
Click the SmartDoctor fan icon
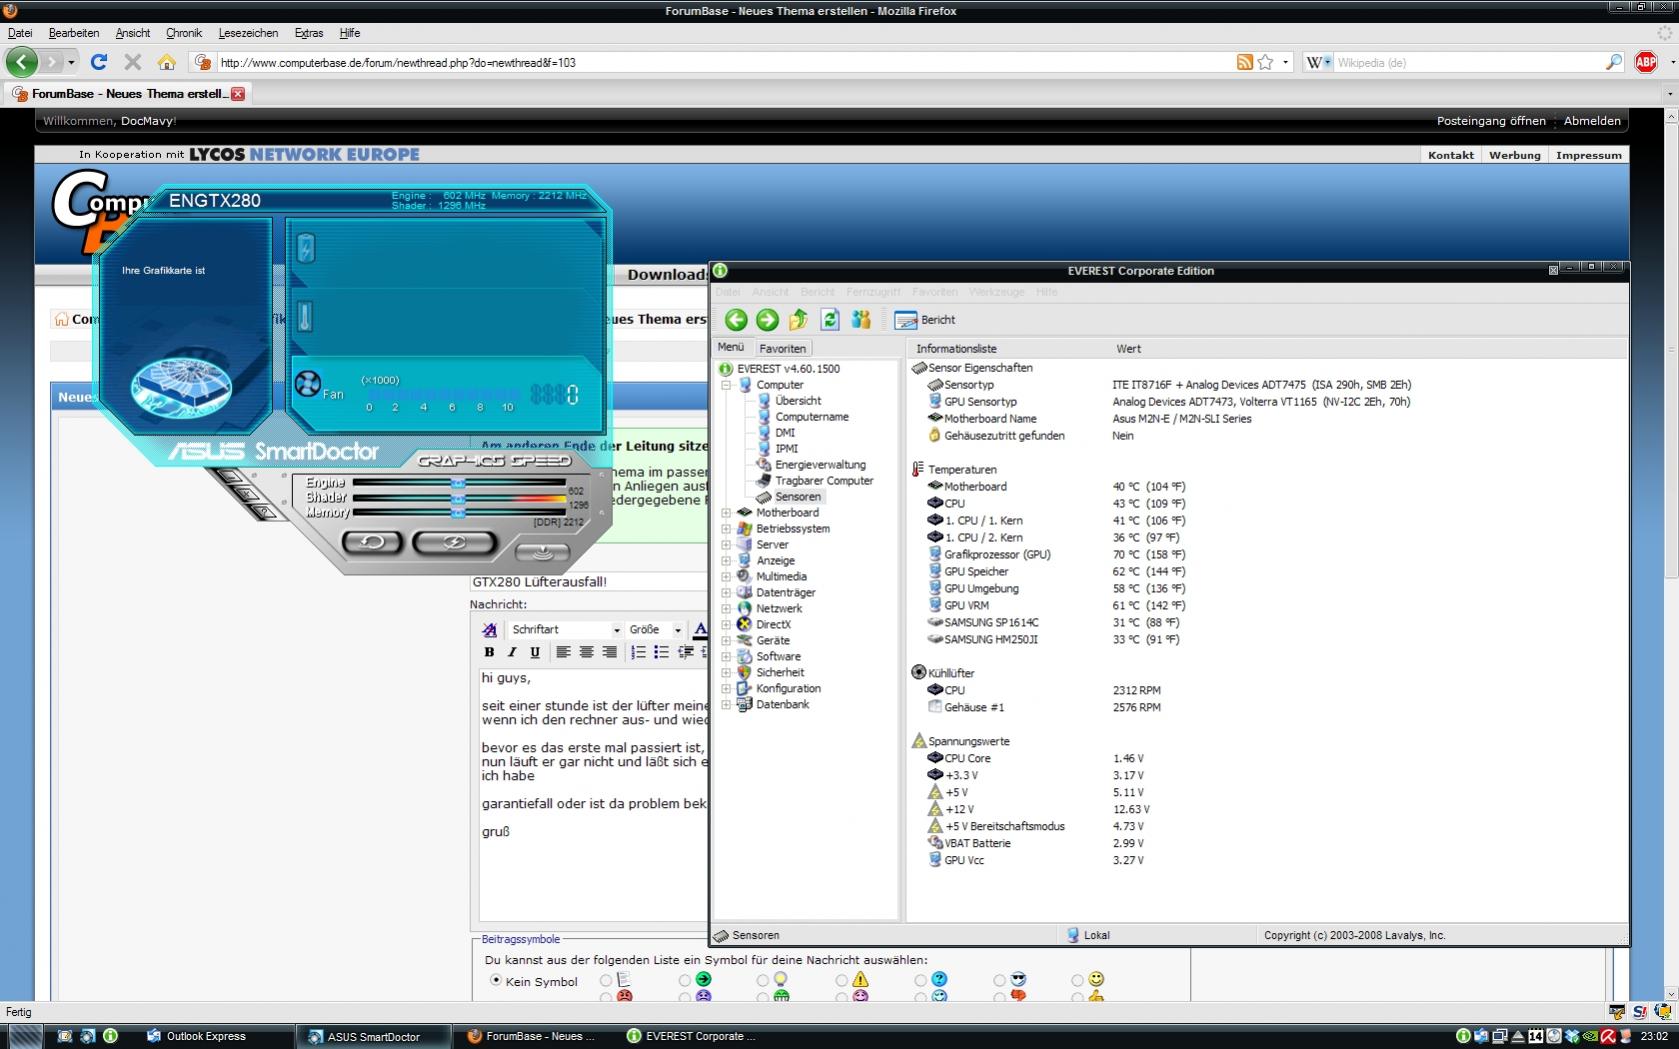[x=308, y=383]
